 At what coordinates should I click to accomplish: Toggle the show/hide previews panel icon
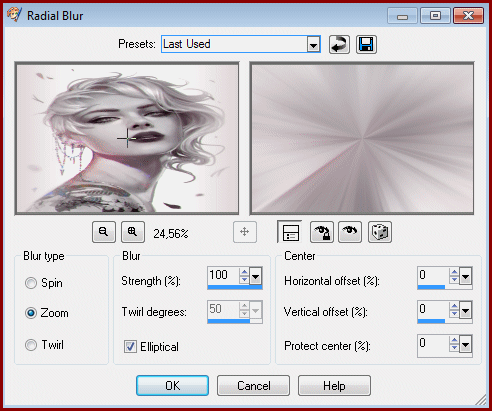click(290, 232)
